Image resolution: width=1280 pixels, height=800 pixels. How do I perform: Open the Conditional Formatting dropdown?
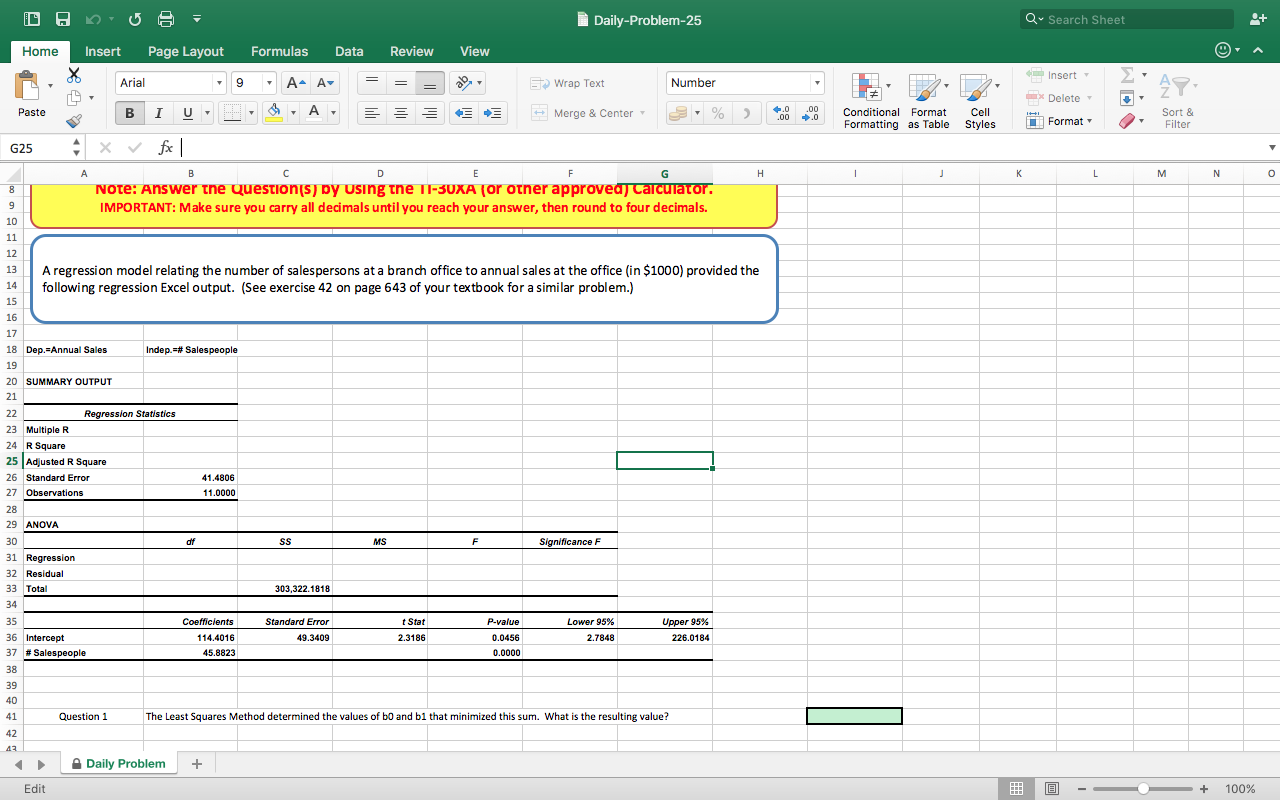click(x=870, y=101)
